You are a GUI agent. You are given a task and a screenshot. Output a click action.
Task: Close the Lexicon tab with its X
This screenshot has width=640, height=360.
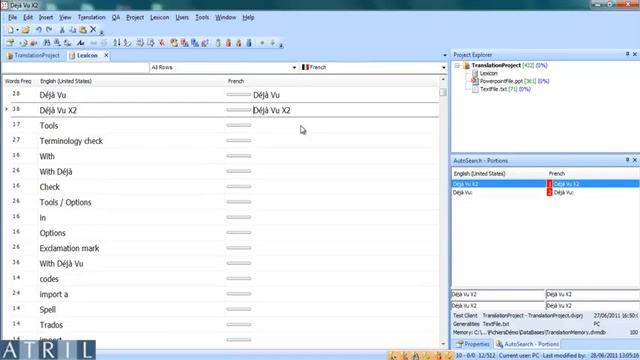(x=106, y=55)
